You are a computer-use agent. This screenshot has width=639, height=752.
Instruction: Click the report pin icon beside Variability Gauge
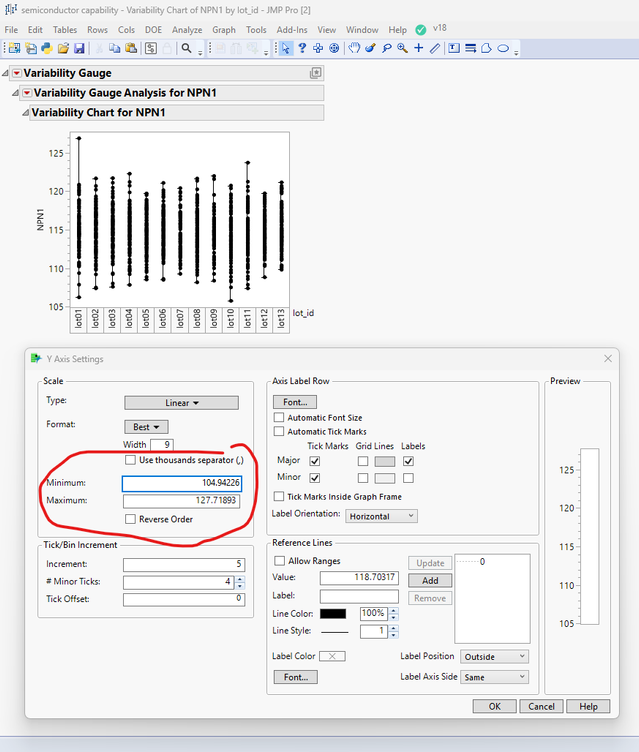click(315, 73)
